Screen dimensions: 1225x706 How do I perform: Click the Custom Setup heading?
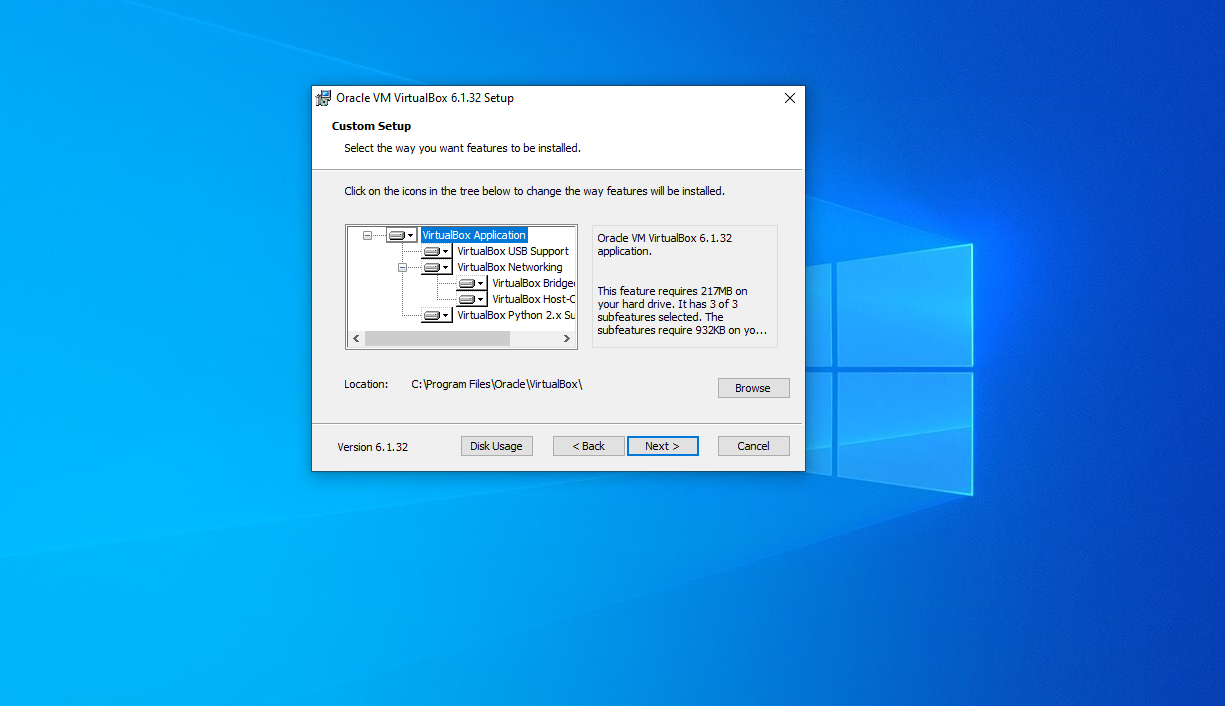pyautogui.click(x=371, y=126)
